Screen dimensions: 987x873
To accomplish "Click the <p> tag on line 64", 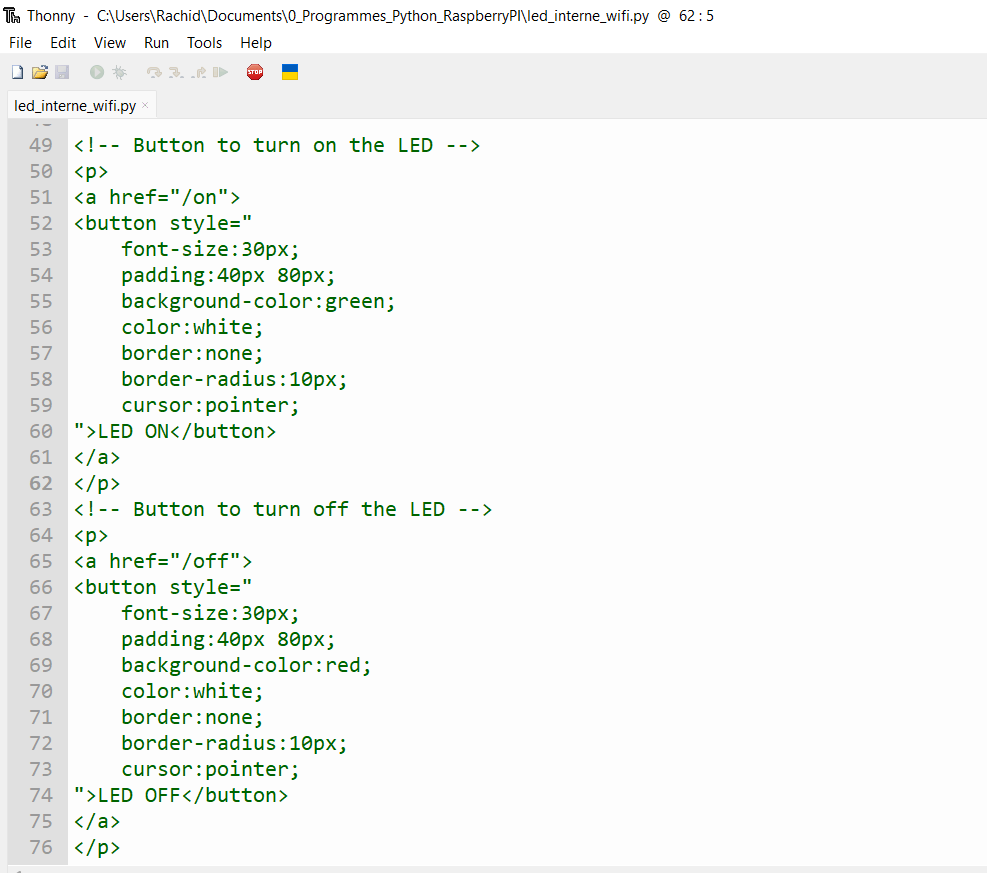I will tap(91, 536).
